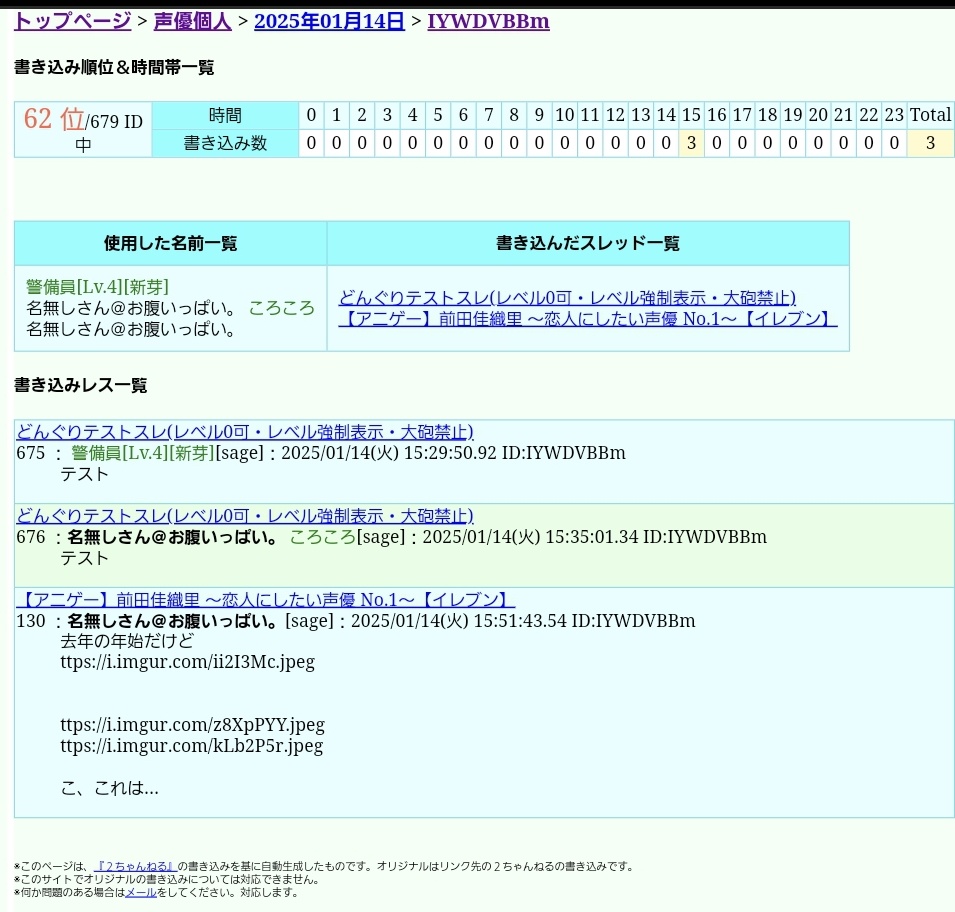
Task: Select the hour 7 header cell
Action: 488,115
